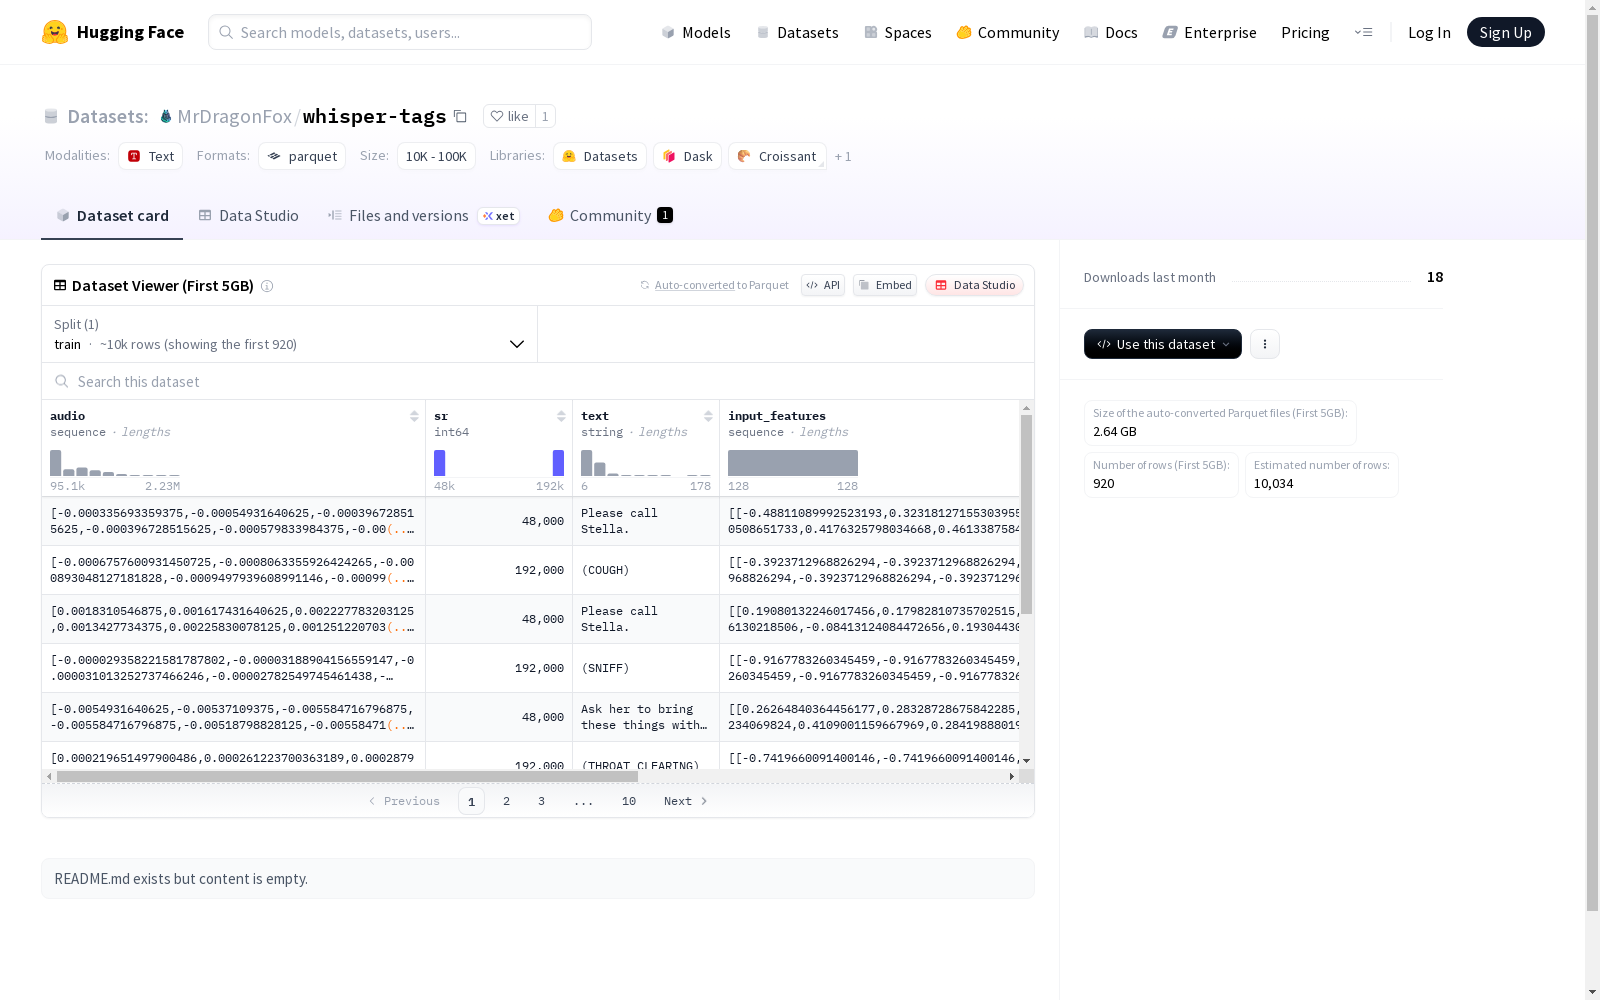Select the (SNIFF) text cell
The width and height of the screenshot is (1600, 1000).
pyautogui.click(x=646, y=668)
